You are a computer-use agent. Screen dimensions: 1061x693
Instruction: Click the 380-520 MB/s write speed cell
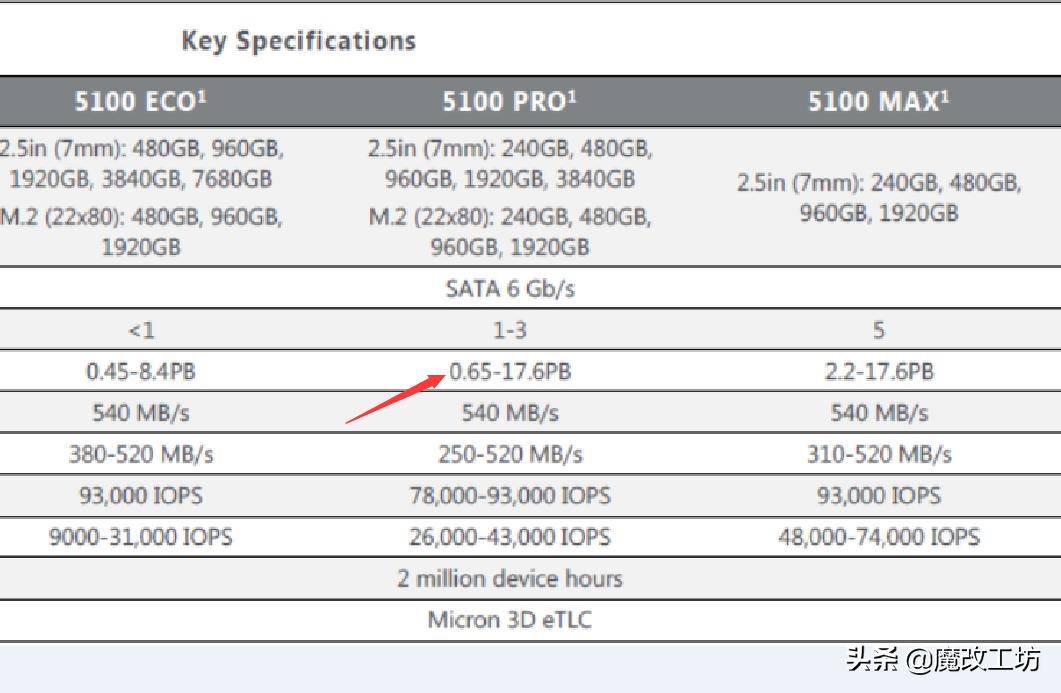[x=141, y=455]
